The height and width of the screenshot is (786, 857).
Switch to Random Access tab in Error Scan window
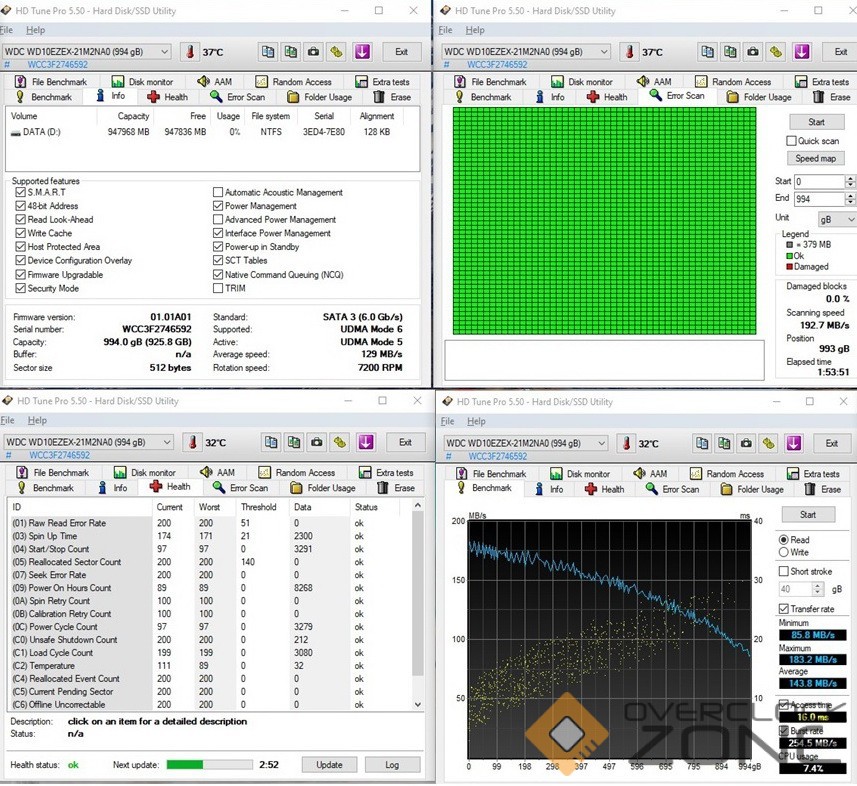click(733, 82)
